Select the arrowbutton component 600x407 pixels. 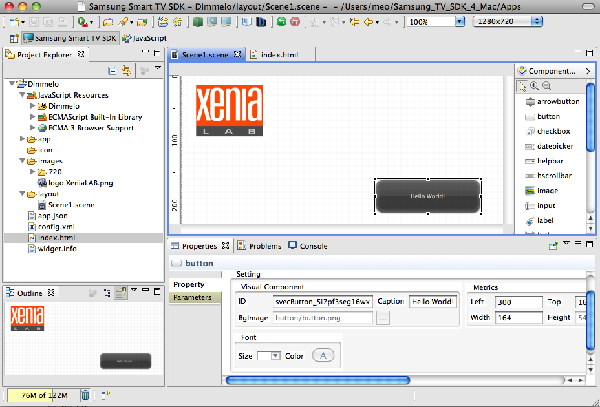coord(552,102)
